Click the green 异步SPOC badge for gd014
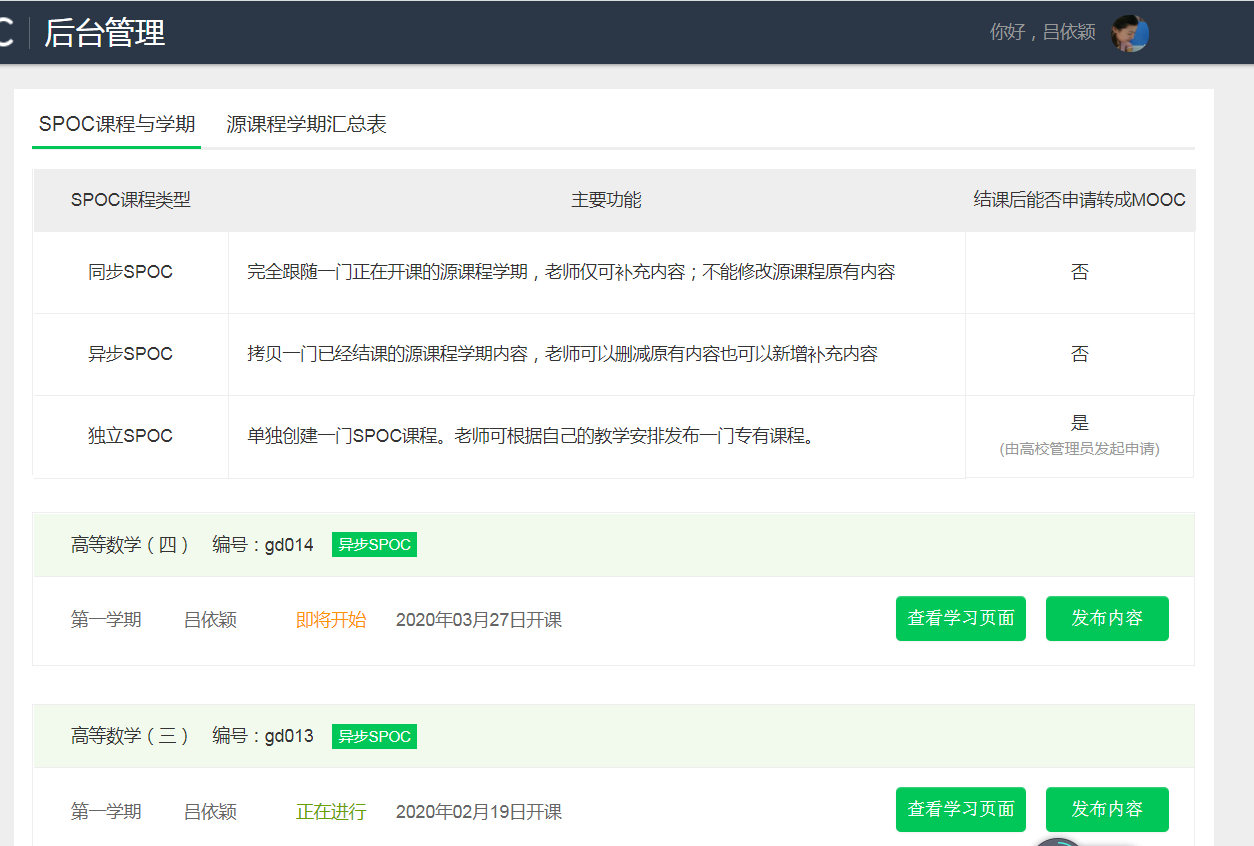The height and width of the screenshot is (846, 1254). [x=374, y=545]
